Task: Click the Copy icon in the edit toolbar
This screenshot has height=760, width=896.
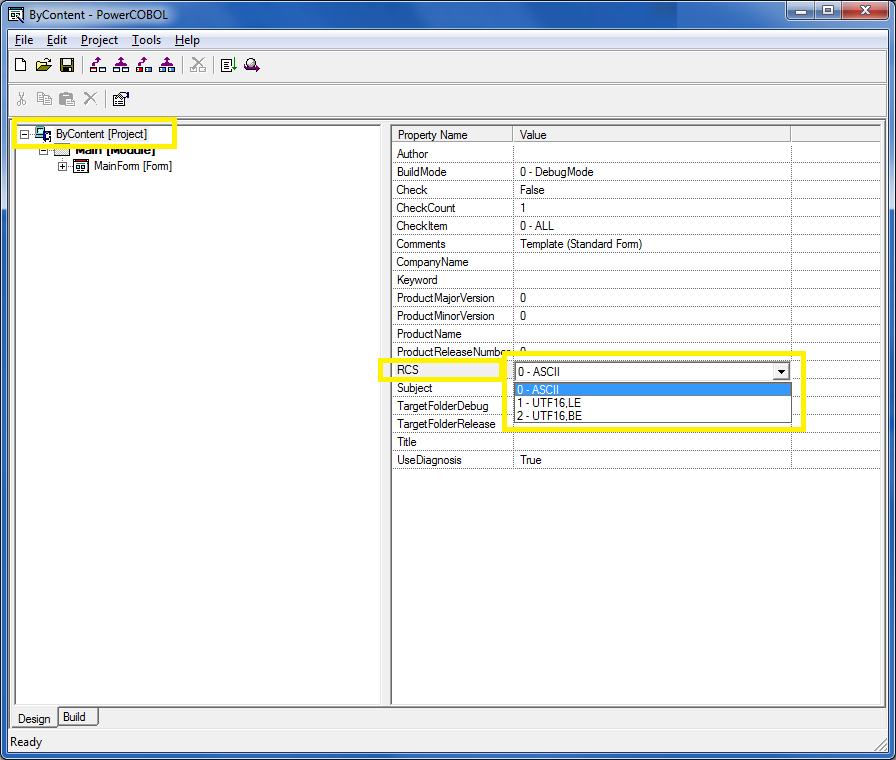Action: point(44,99)
